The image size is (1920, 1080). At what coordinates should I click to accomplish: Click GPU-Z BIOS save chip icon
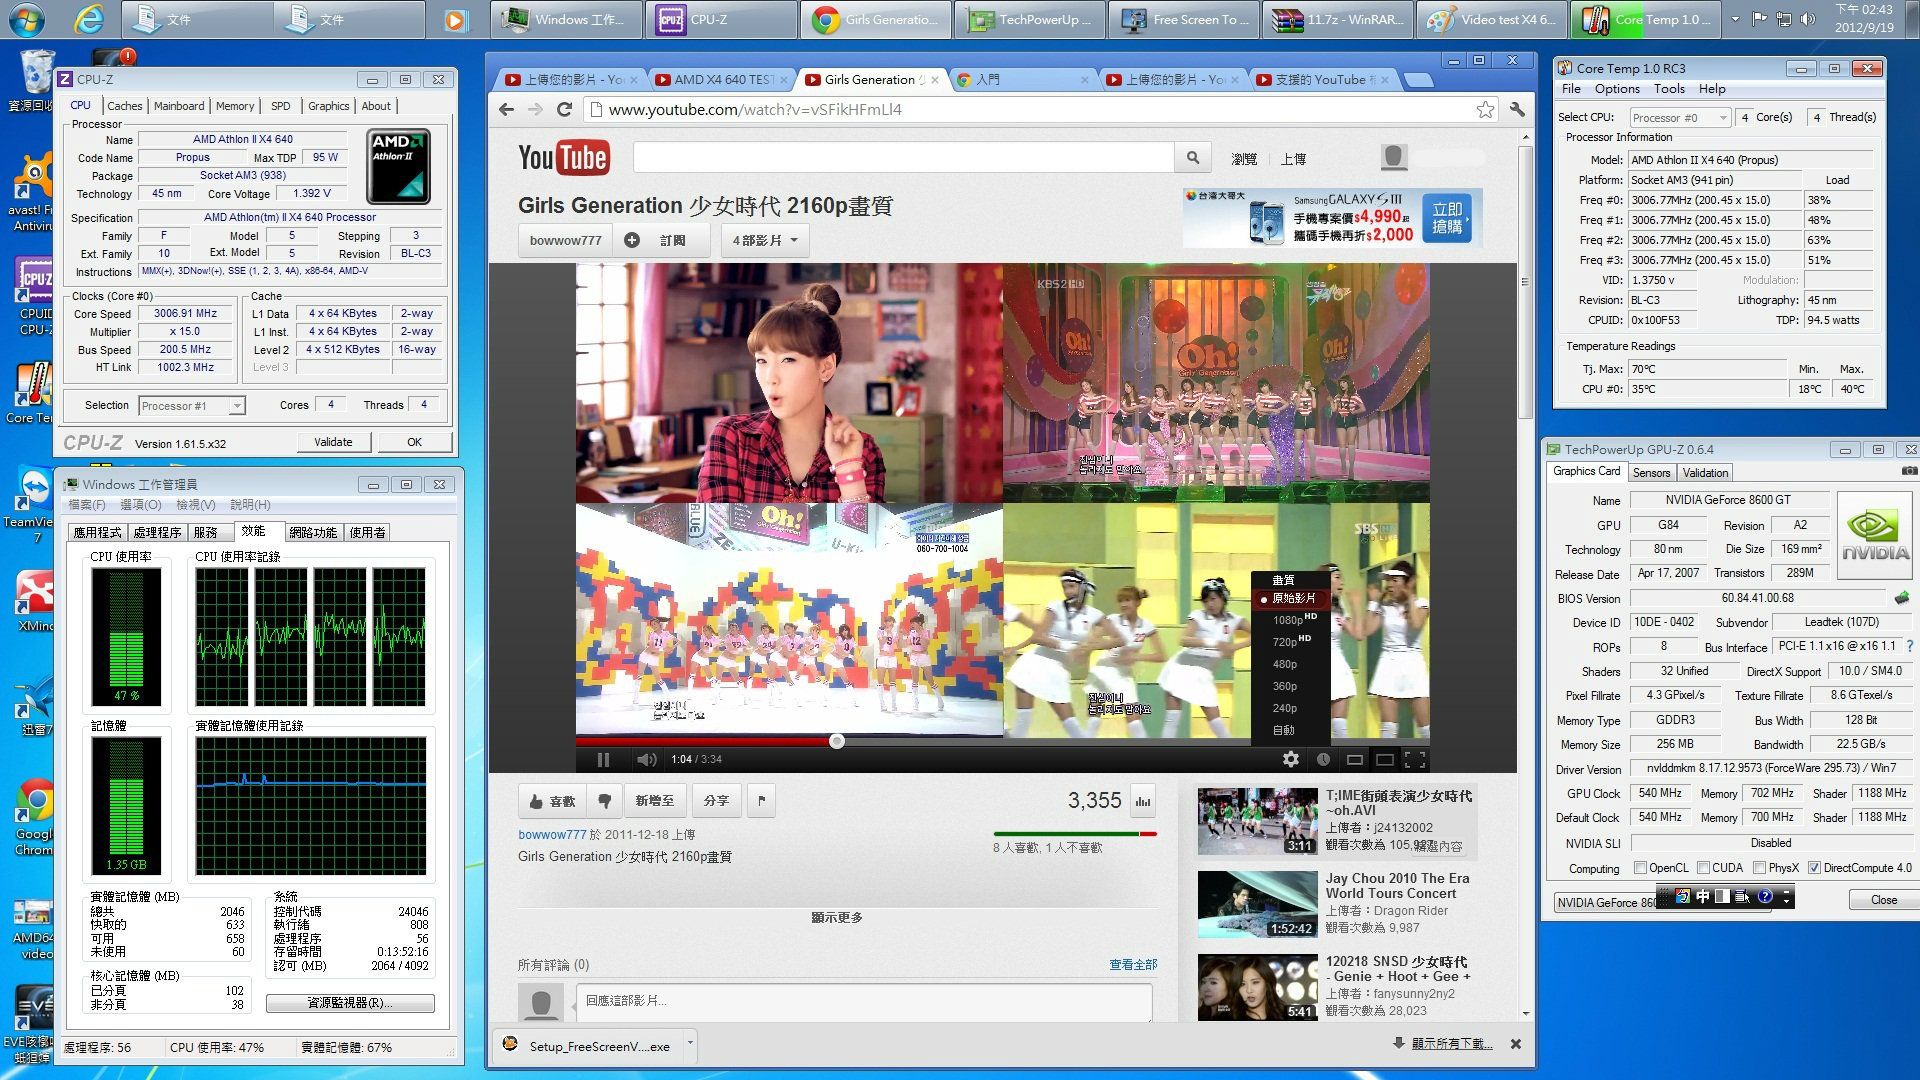pyautogui.click(x=1901, y=598)
